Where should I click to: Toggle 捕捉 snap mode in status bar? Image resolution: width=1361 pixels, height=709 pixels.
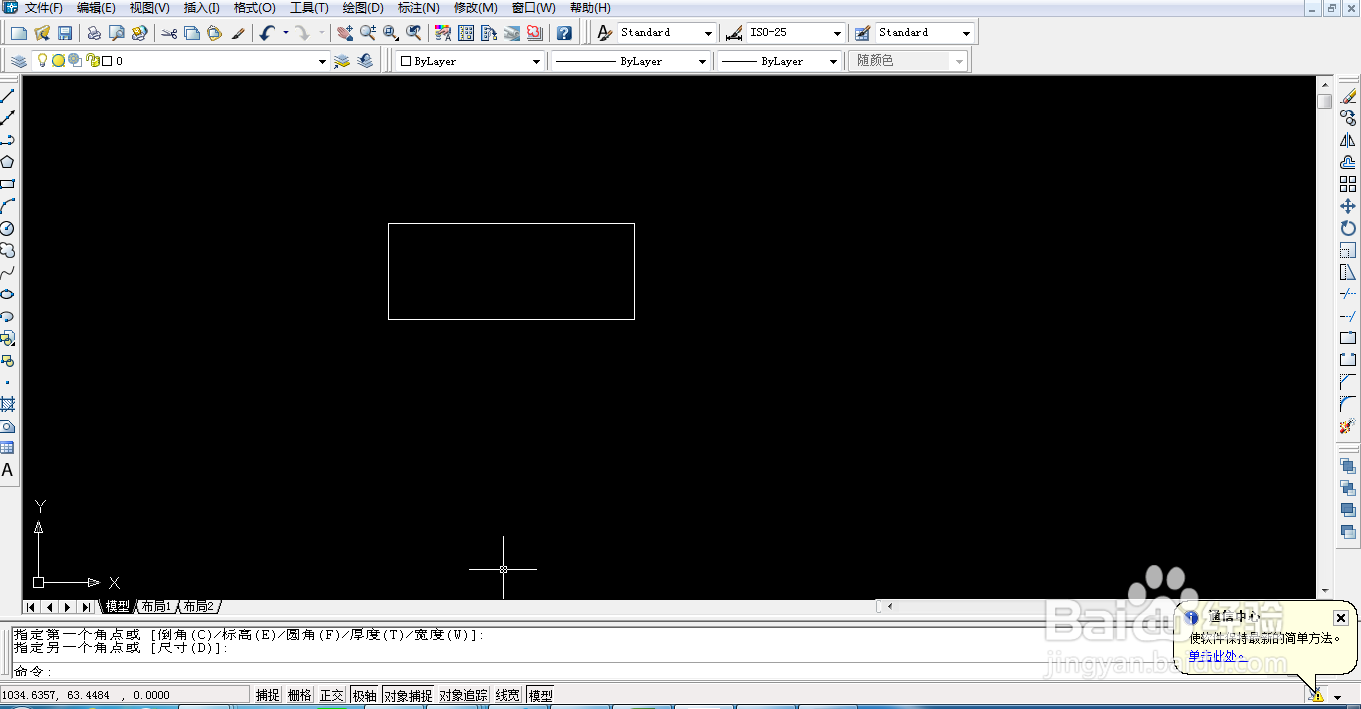point(267,695)
